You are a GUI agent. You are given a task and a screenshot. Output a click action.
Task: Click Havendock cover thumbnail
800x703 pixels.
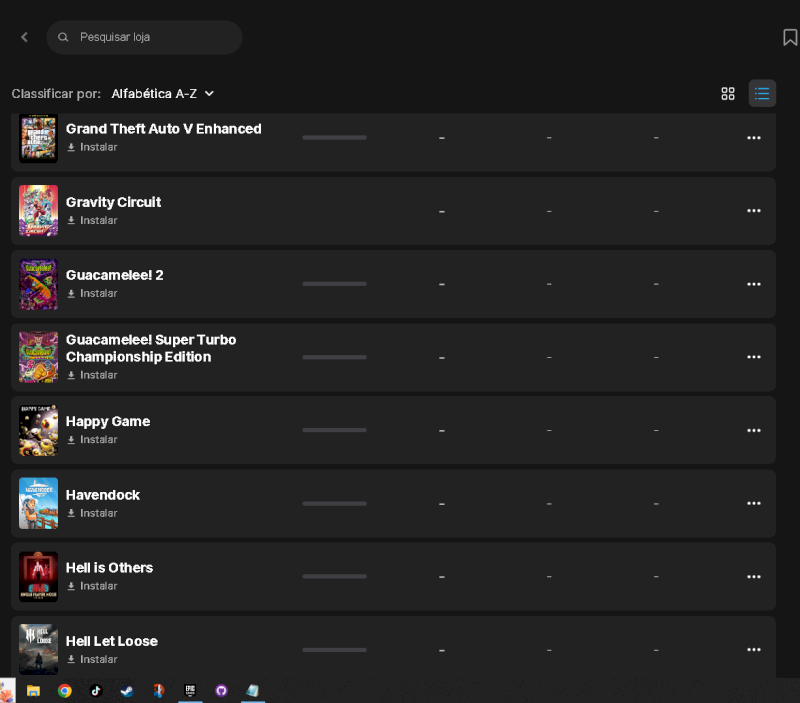(38, 504)
